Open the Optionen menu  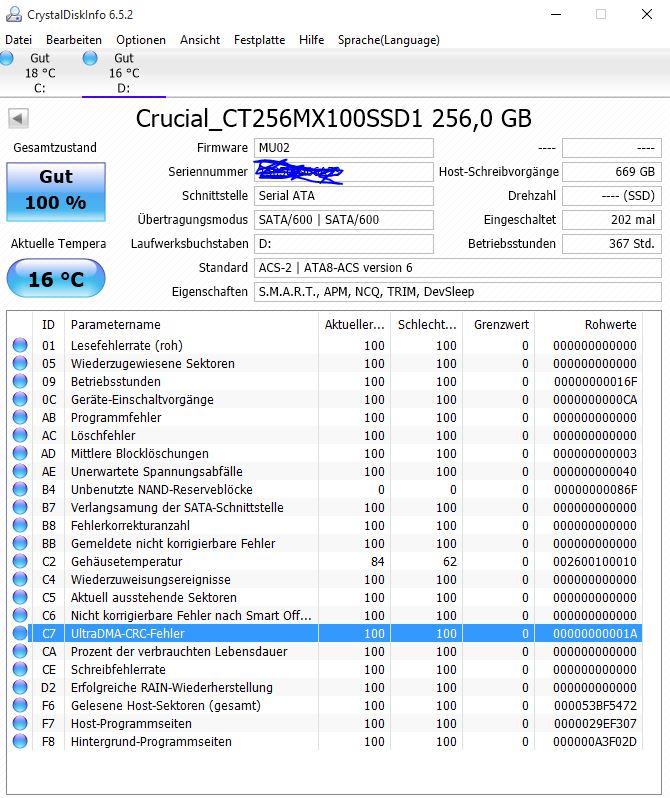pyautogui.click(x=141, y=40)
